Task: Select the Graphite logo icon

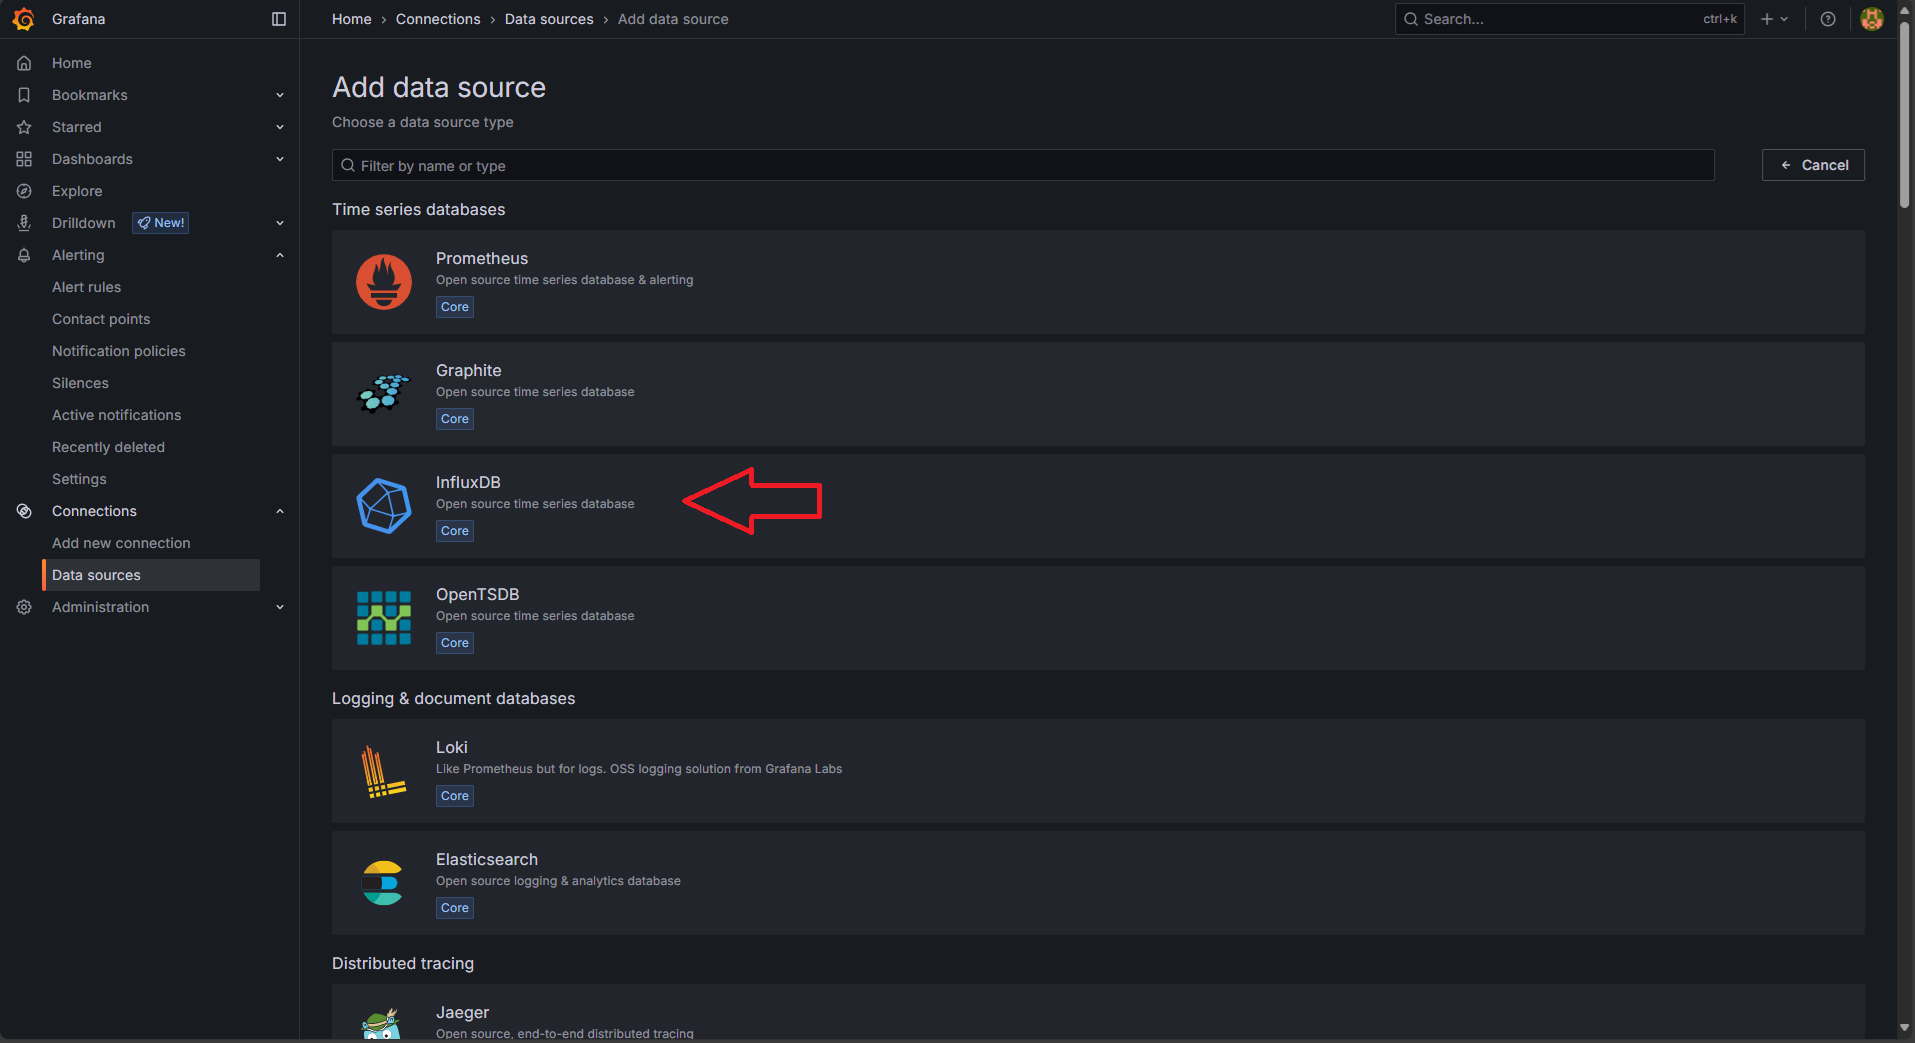Action: tap(384, 394)
